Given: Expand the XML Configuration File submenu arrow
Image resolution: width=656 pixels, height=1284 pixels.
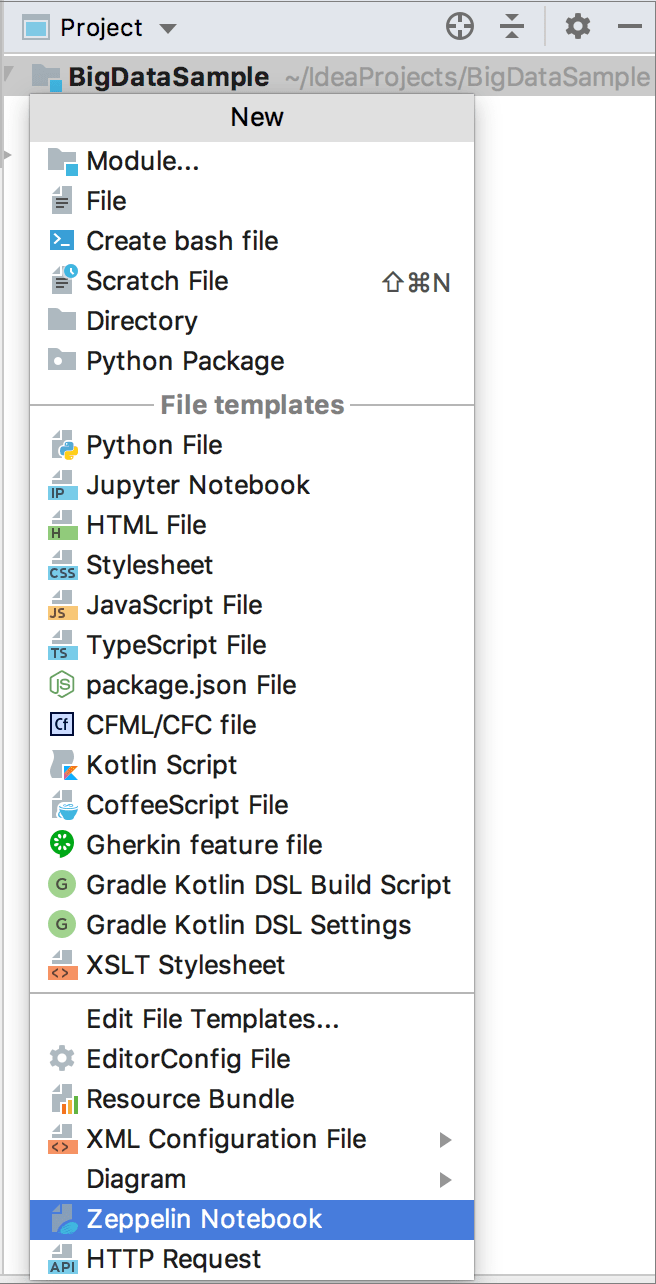Looking at the screenshot, I should click(x=446, y=1140).
